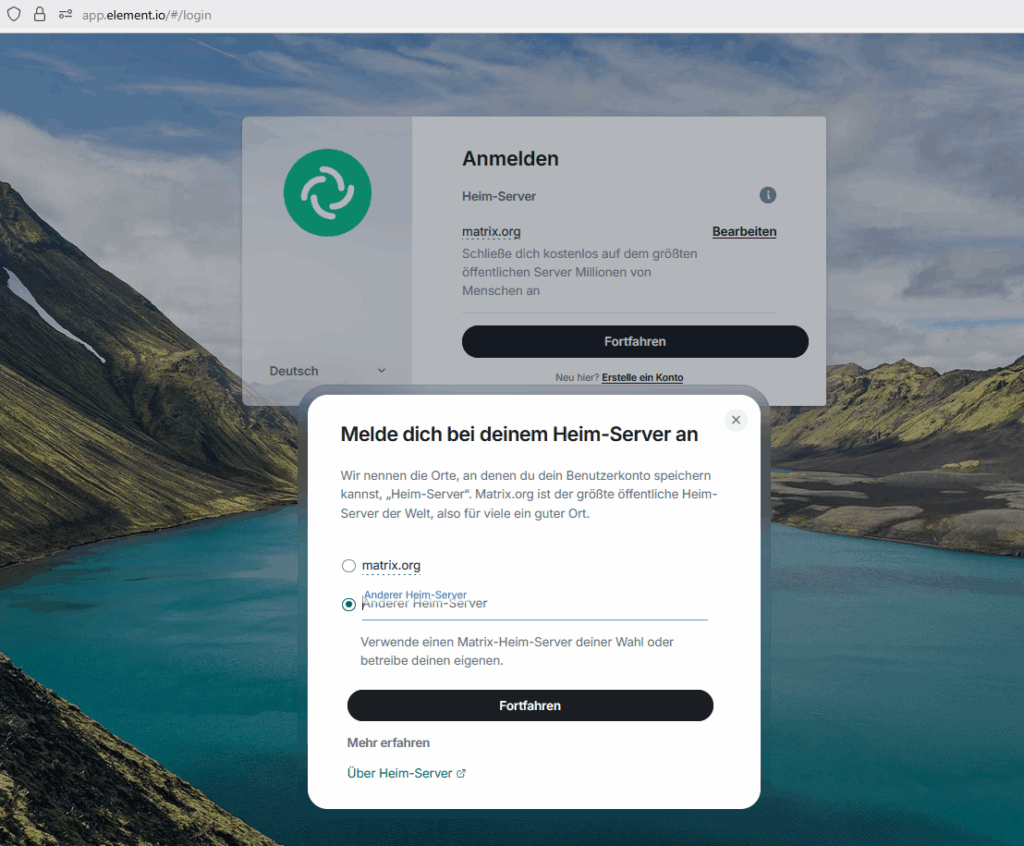1024x846 pixels.
Task: Open the Erstelle ein Konto link
Action: coord(642,378)
